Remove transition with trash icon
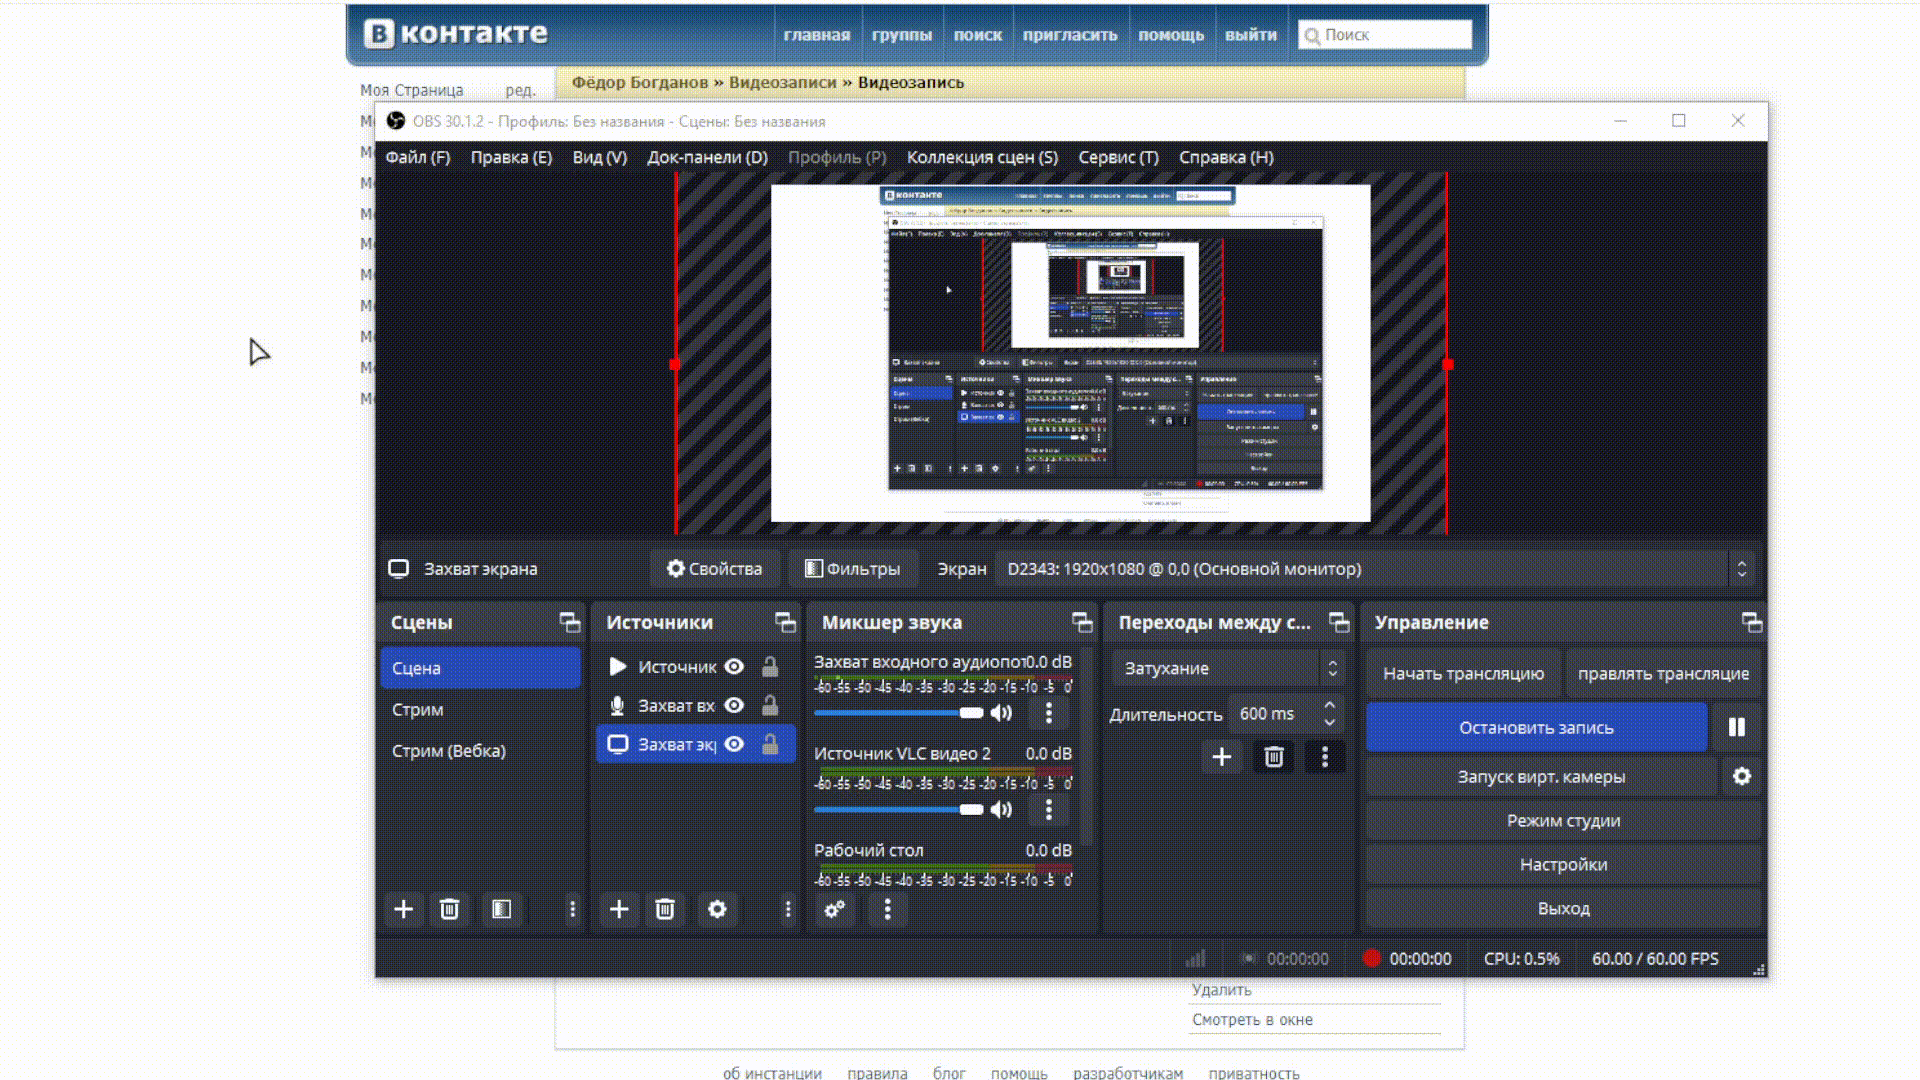The image size is (1920, 1080). (x=1273, y=757)
